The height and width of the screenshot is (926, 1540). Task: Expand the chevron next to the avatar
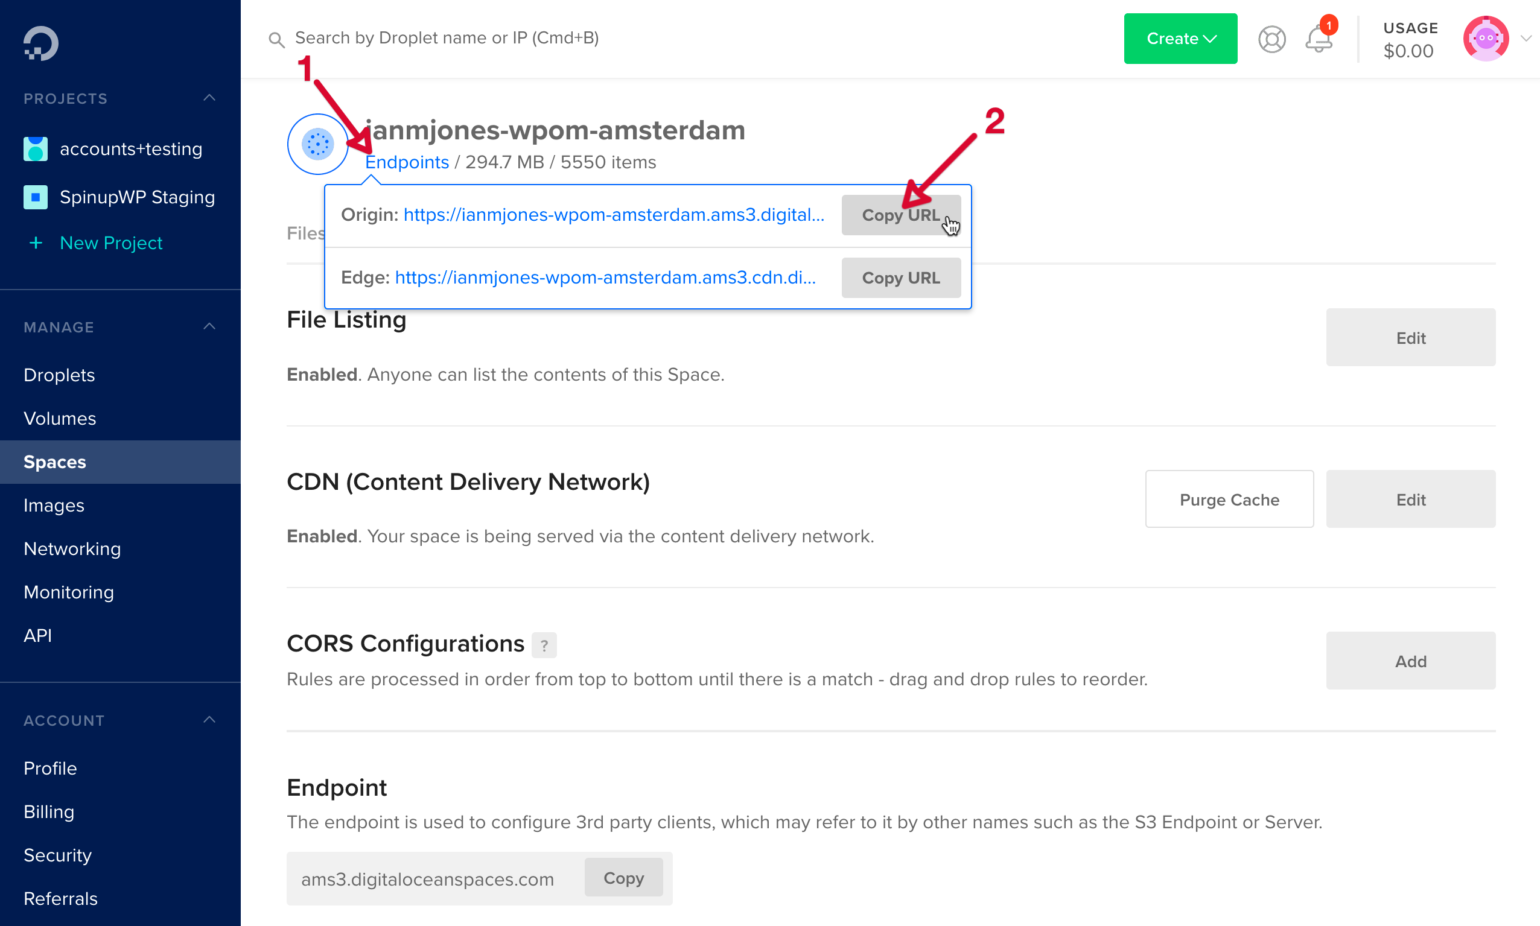[x=1525, y=39]
